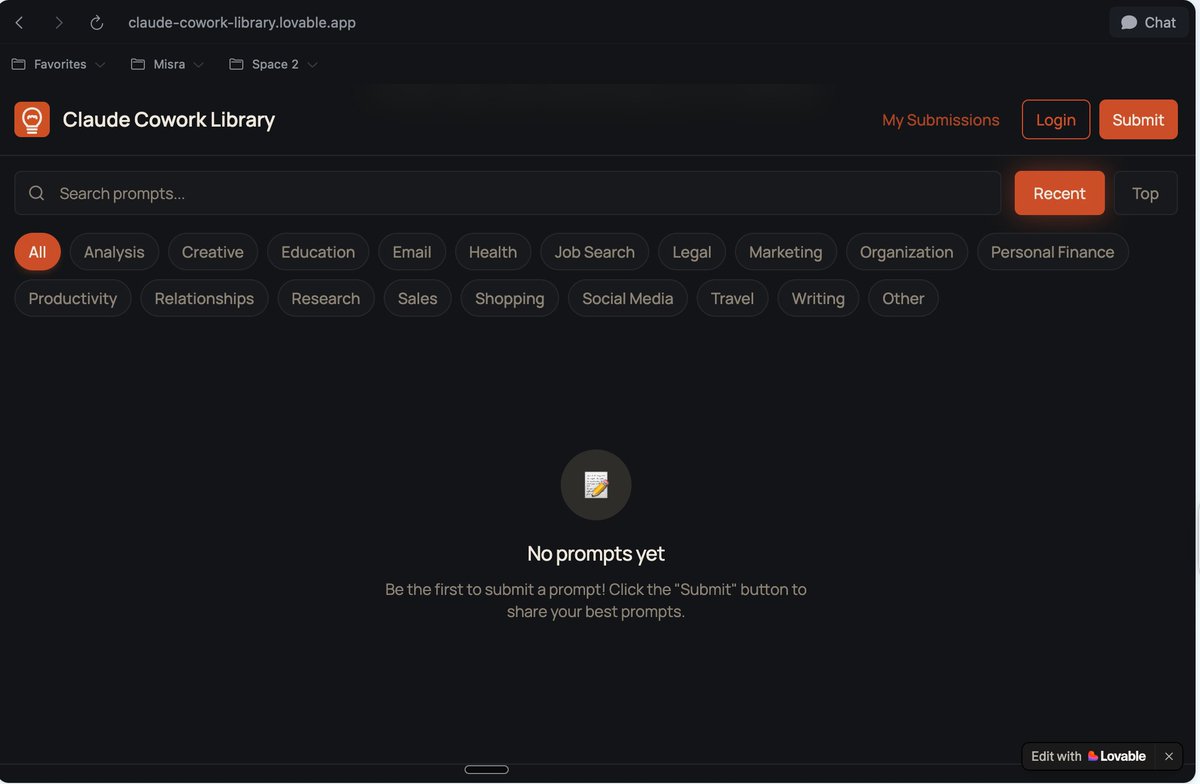Sort prompts by Top
The height and width of the screenshot is (784, 1200).
point(1145,193)
